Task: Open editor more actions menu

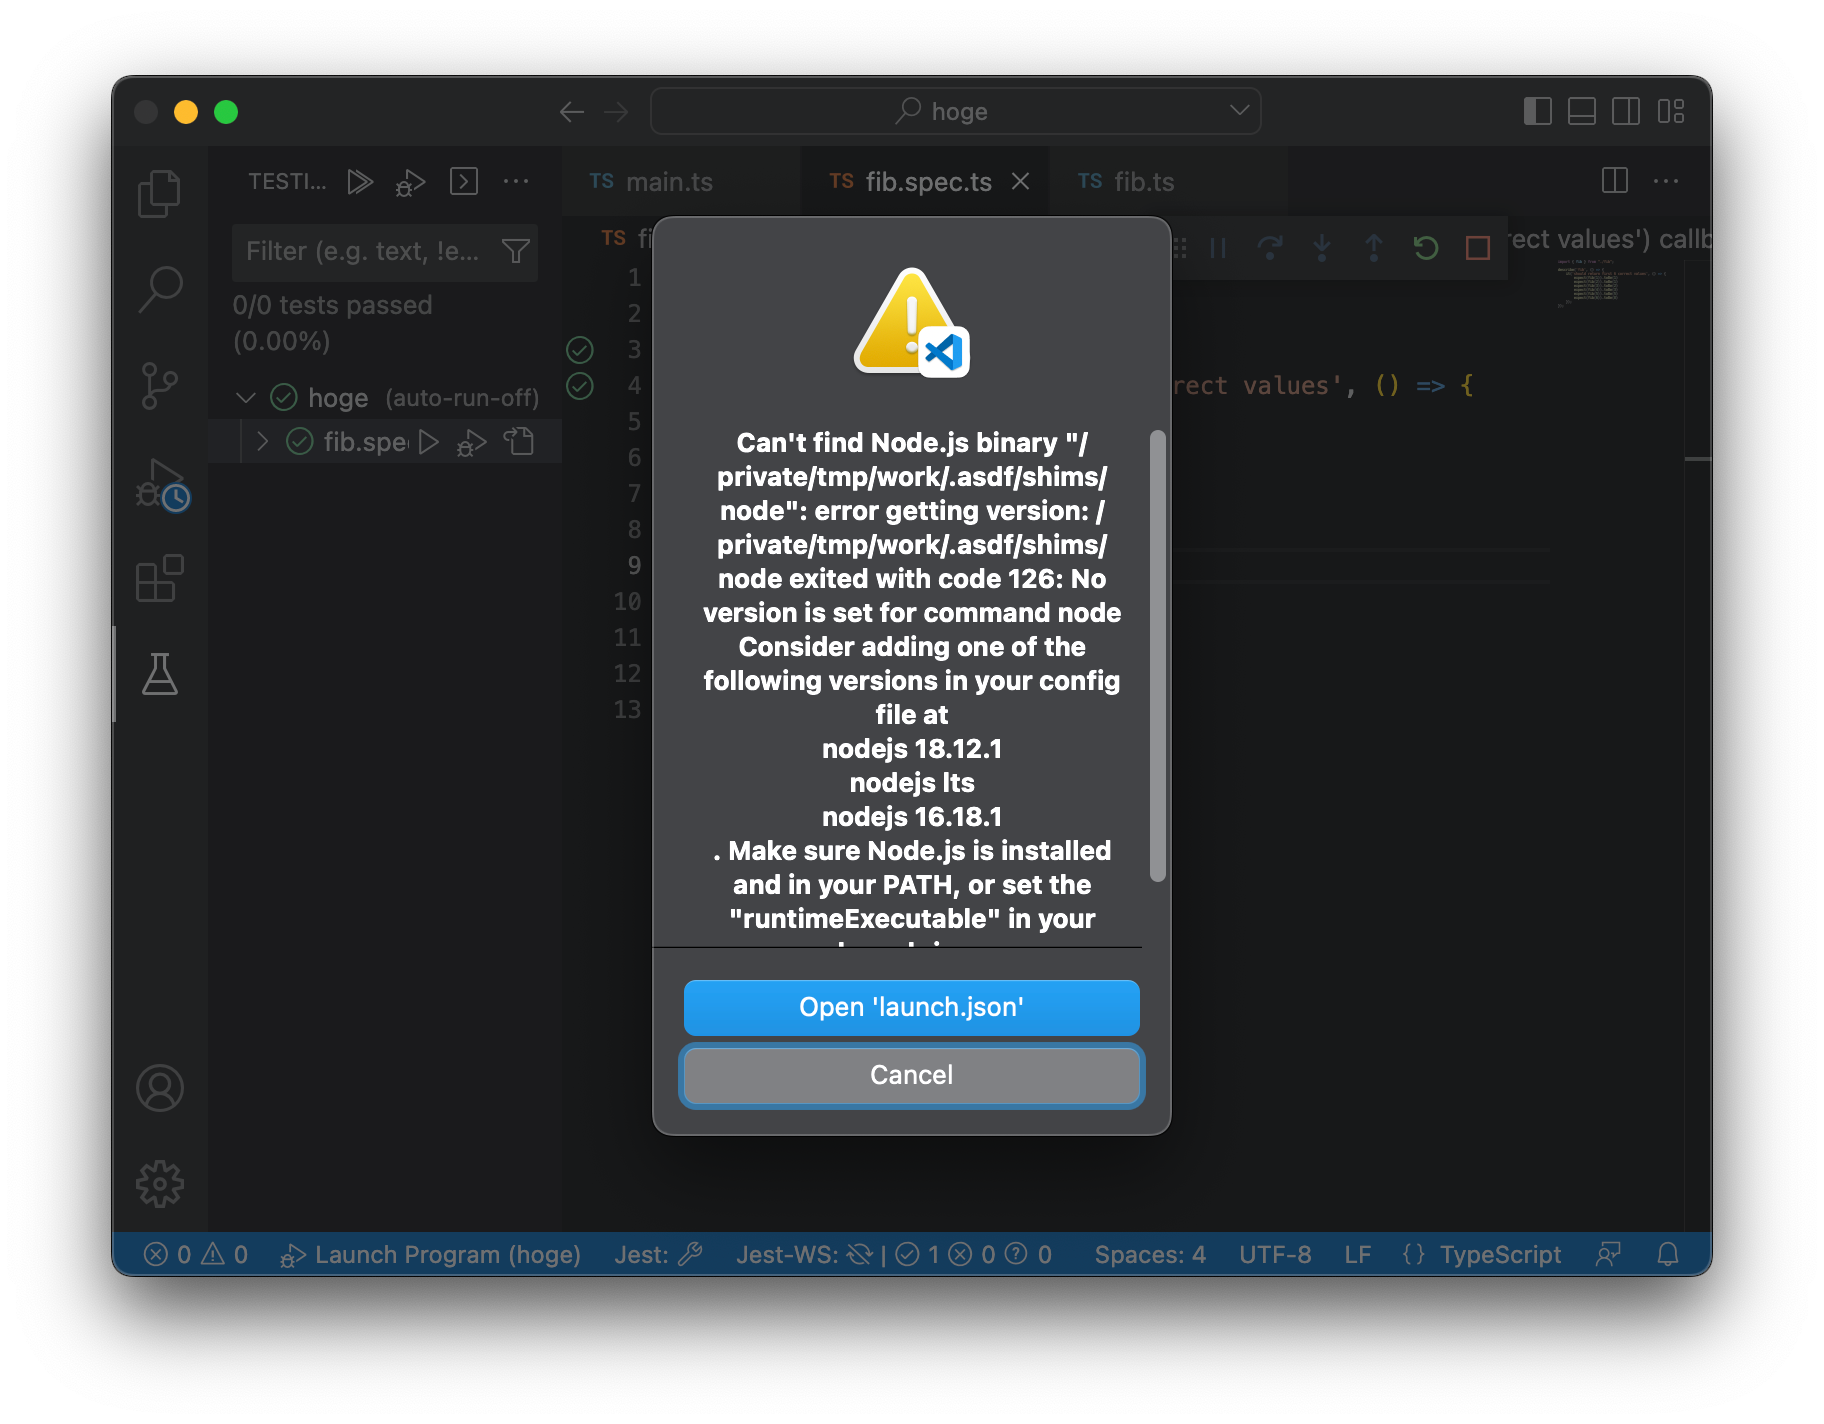Action: 1666,181
